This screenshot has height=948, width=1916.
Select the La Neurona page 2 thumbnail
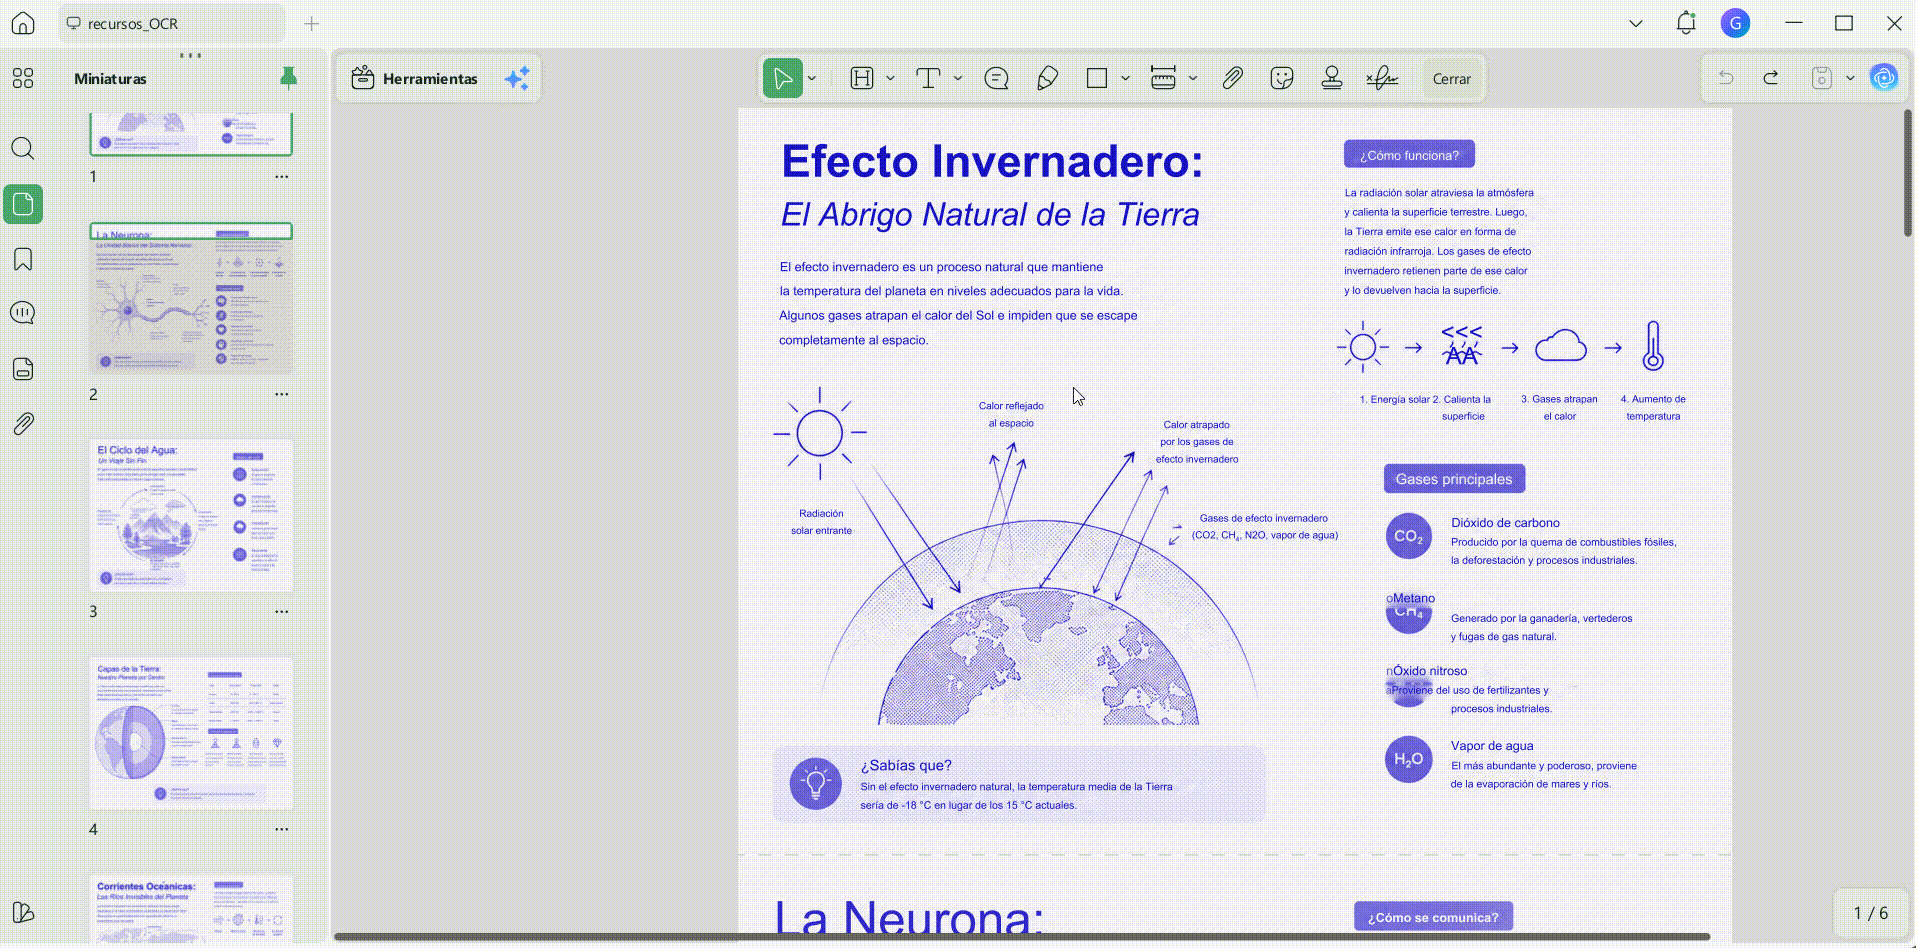[x=191, y=298]
